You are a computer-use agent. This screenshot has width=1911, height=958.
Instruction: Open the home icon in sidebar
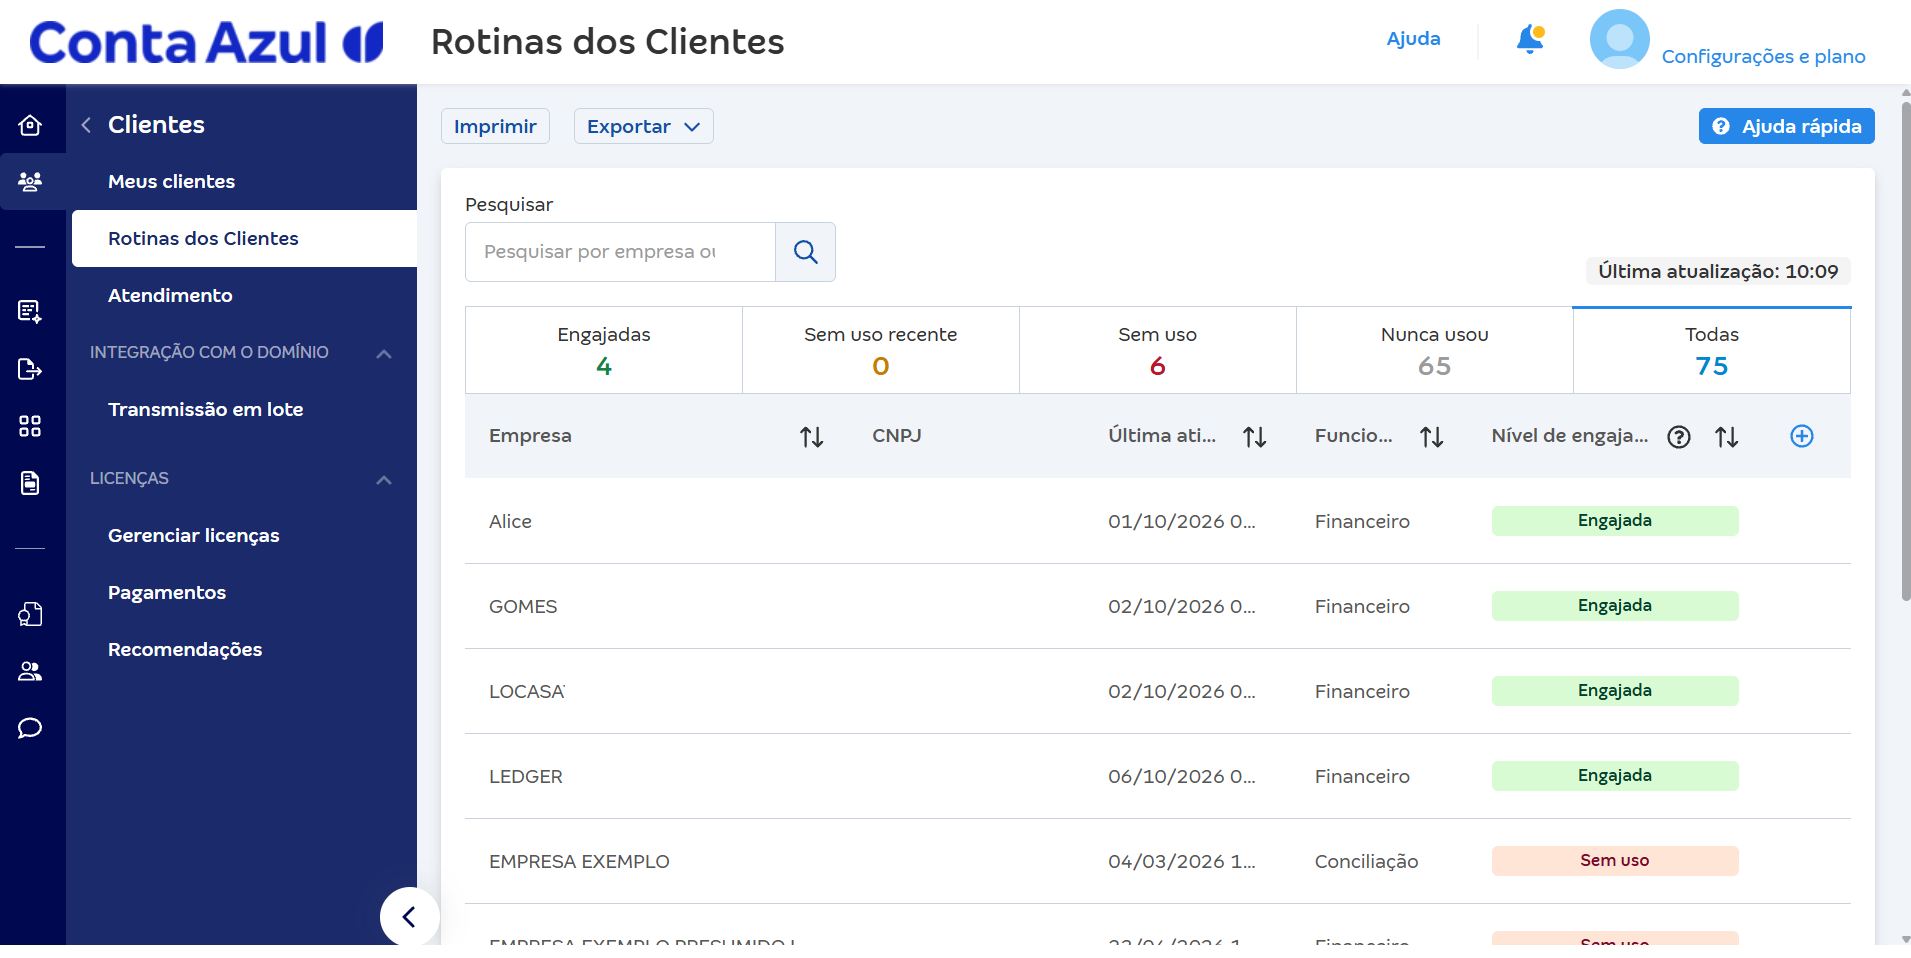click(30, 125)
